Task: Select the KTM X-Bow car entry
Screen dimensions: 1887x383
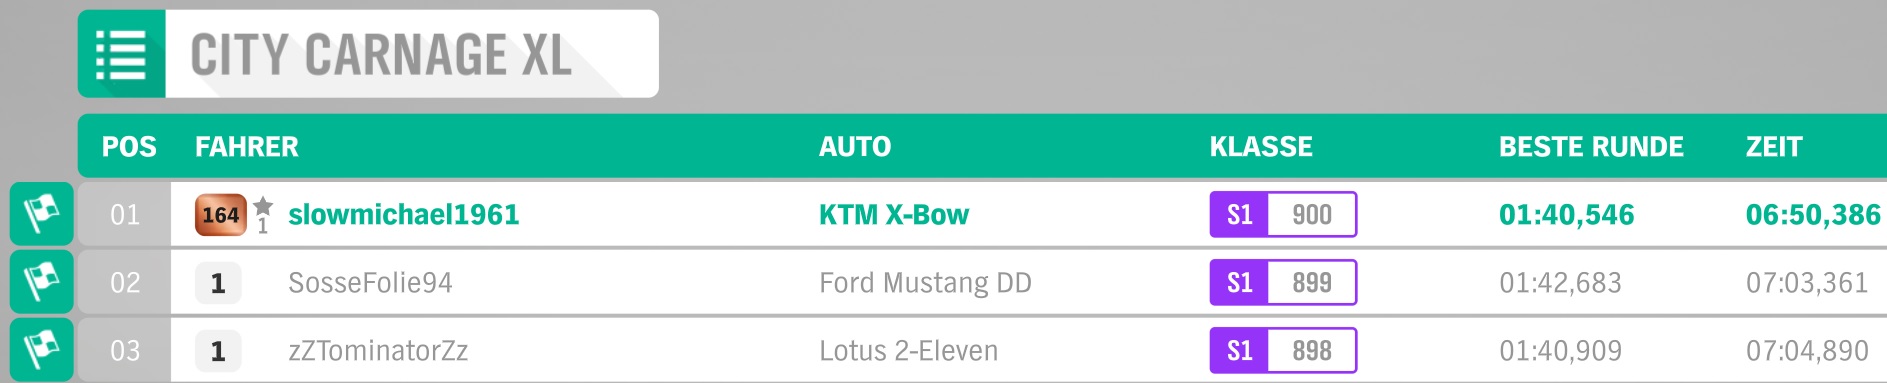Action: tap(894, 215)
